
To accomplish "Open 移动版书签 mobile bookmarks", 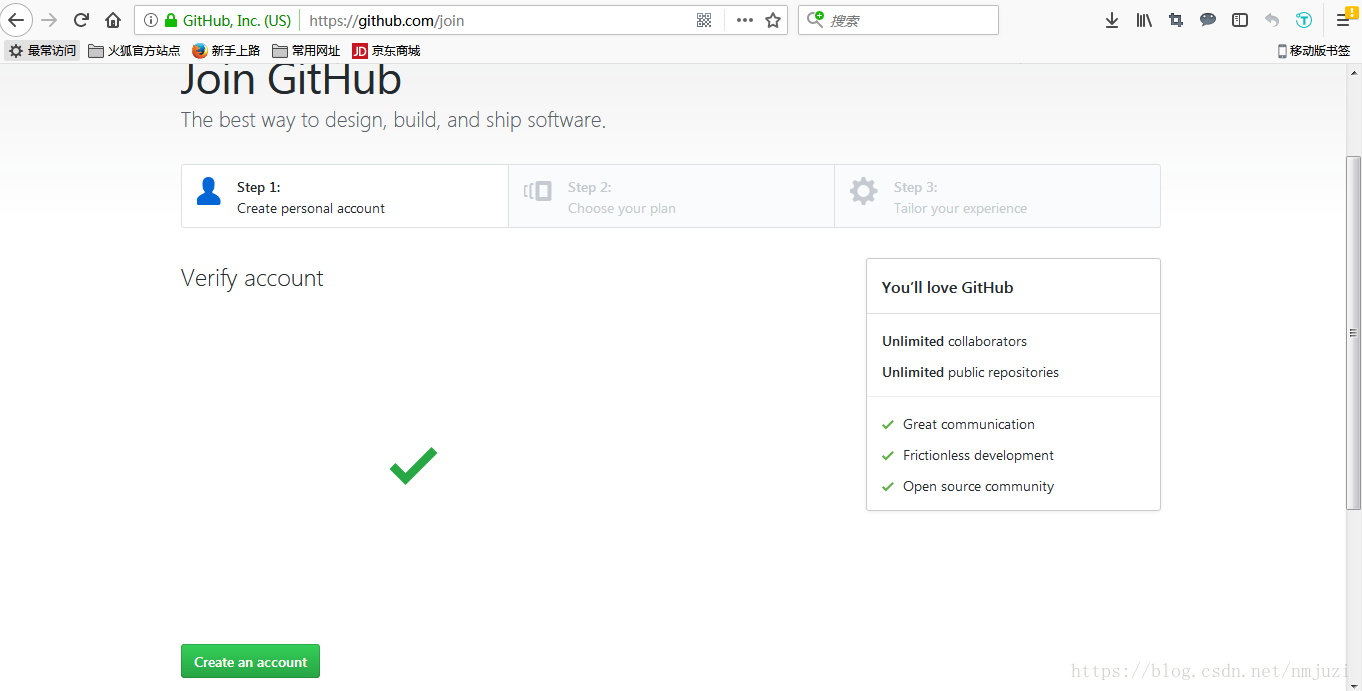I will pos(1314,50).
